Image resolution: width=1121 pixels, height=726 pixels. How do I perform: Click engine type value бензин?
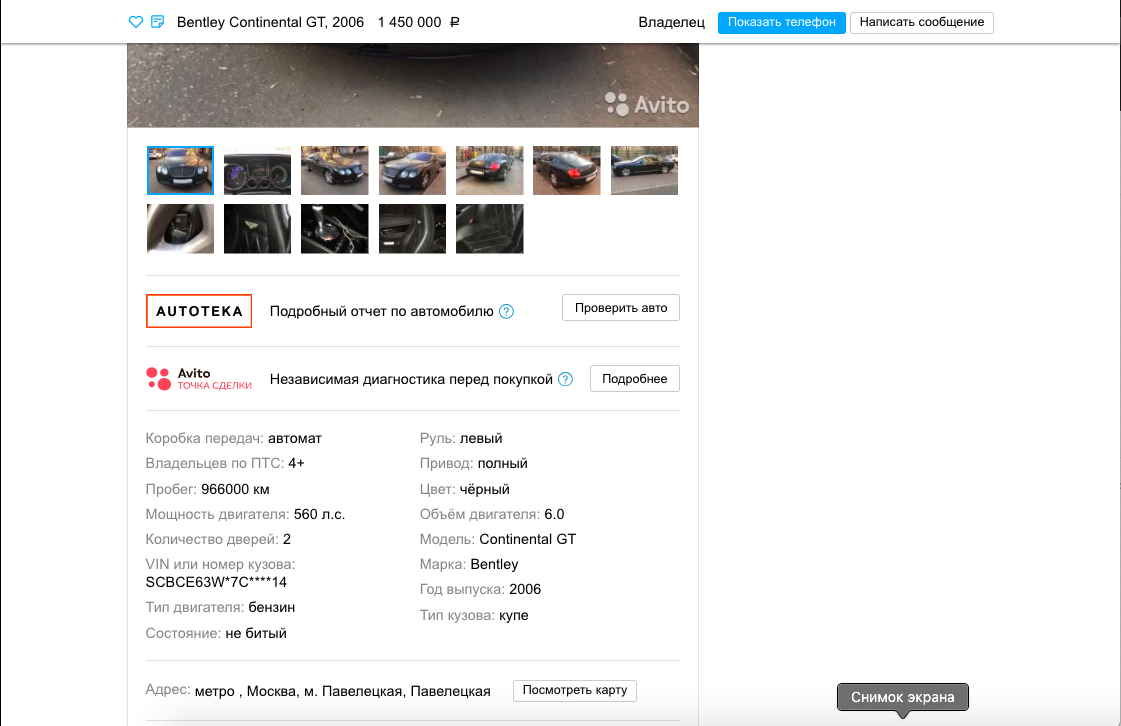click(x=272, y=607)
